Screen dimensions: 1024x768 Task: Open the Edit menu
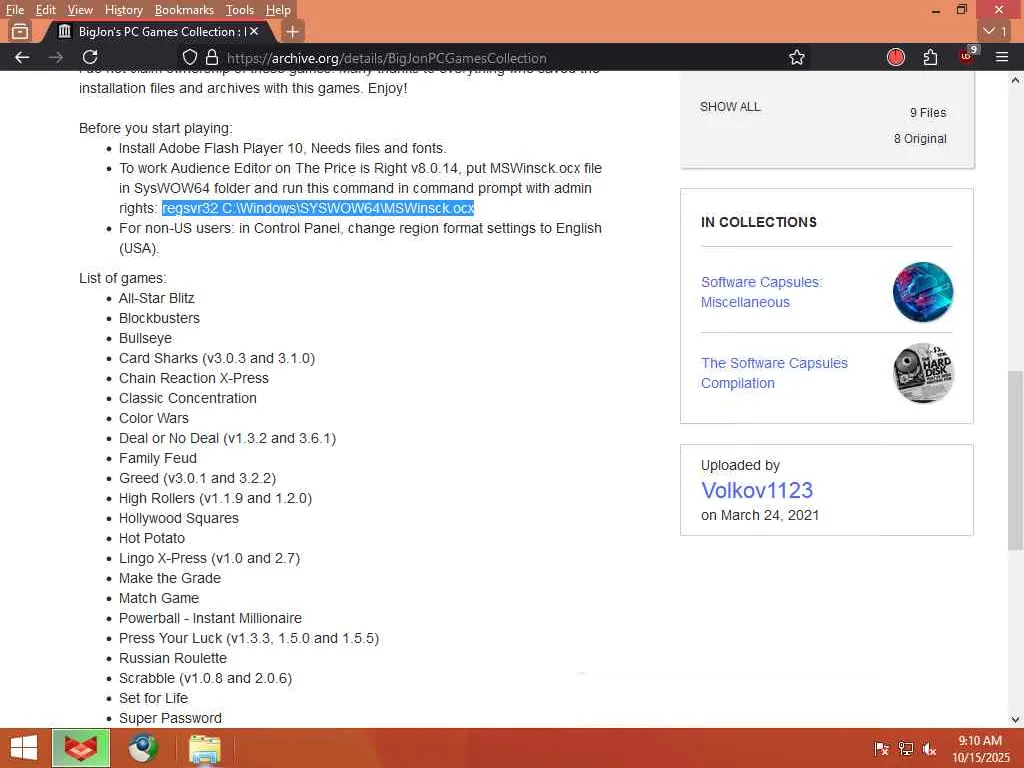[x=45, y=10]
